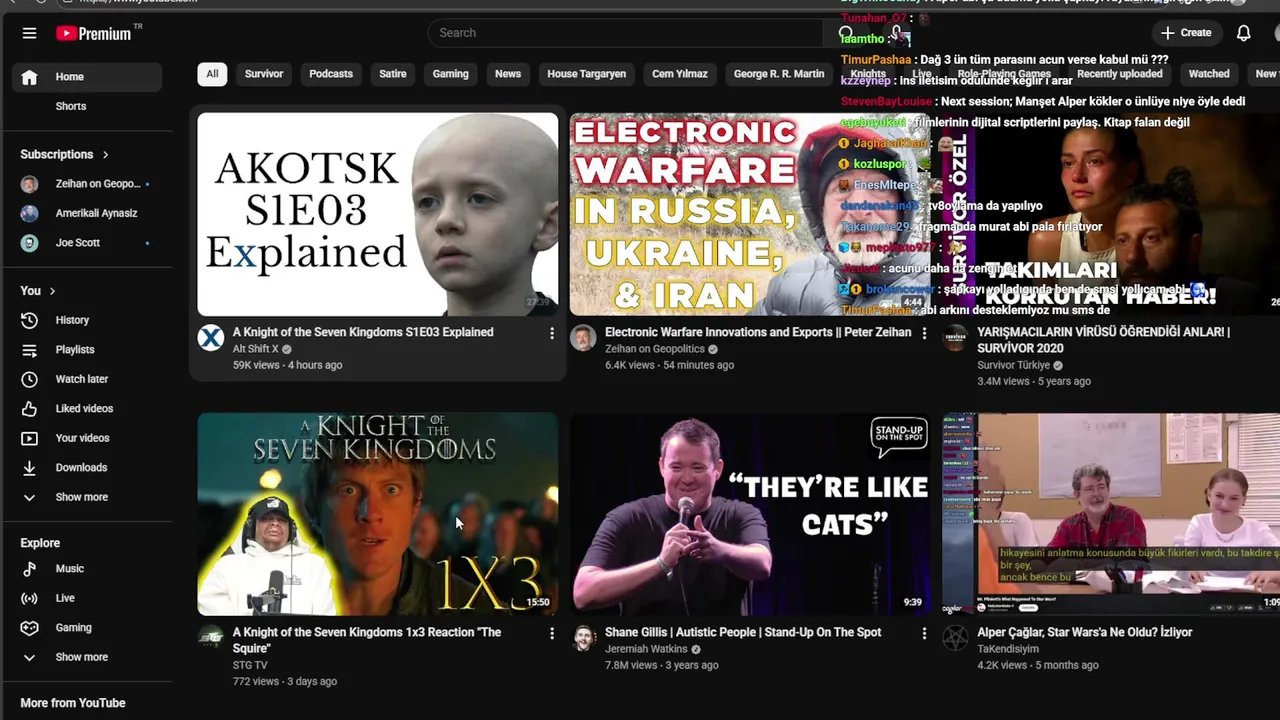Image resolution: width=1280 pixels, height=720 pixels.
Task: Click the Subscriptions heading text
Action: [57, 154]
